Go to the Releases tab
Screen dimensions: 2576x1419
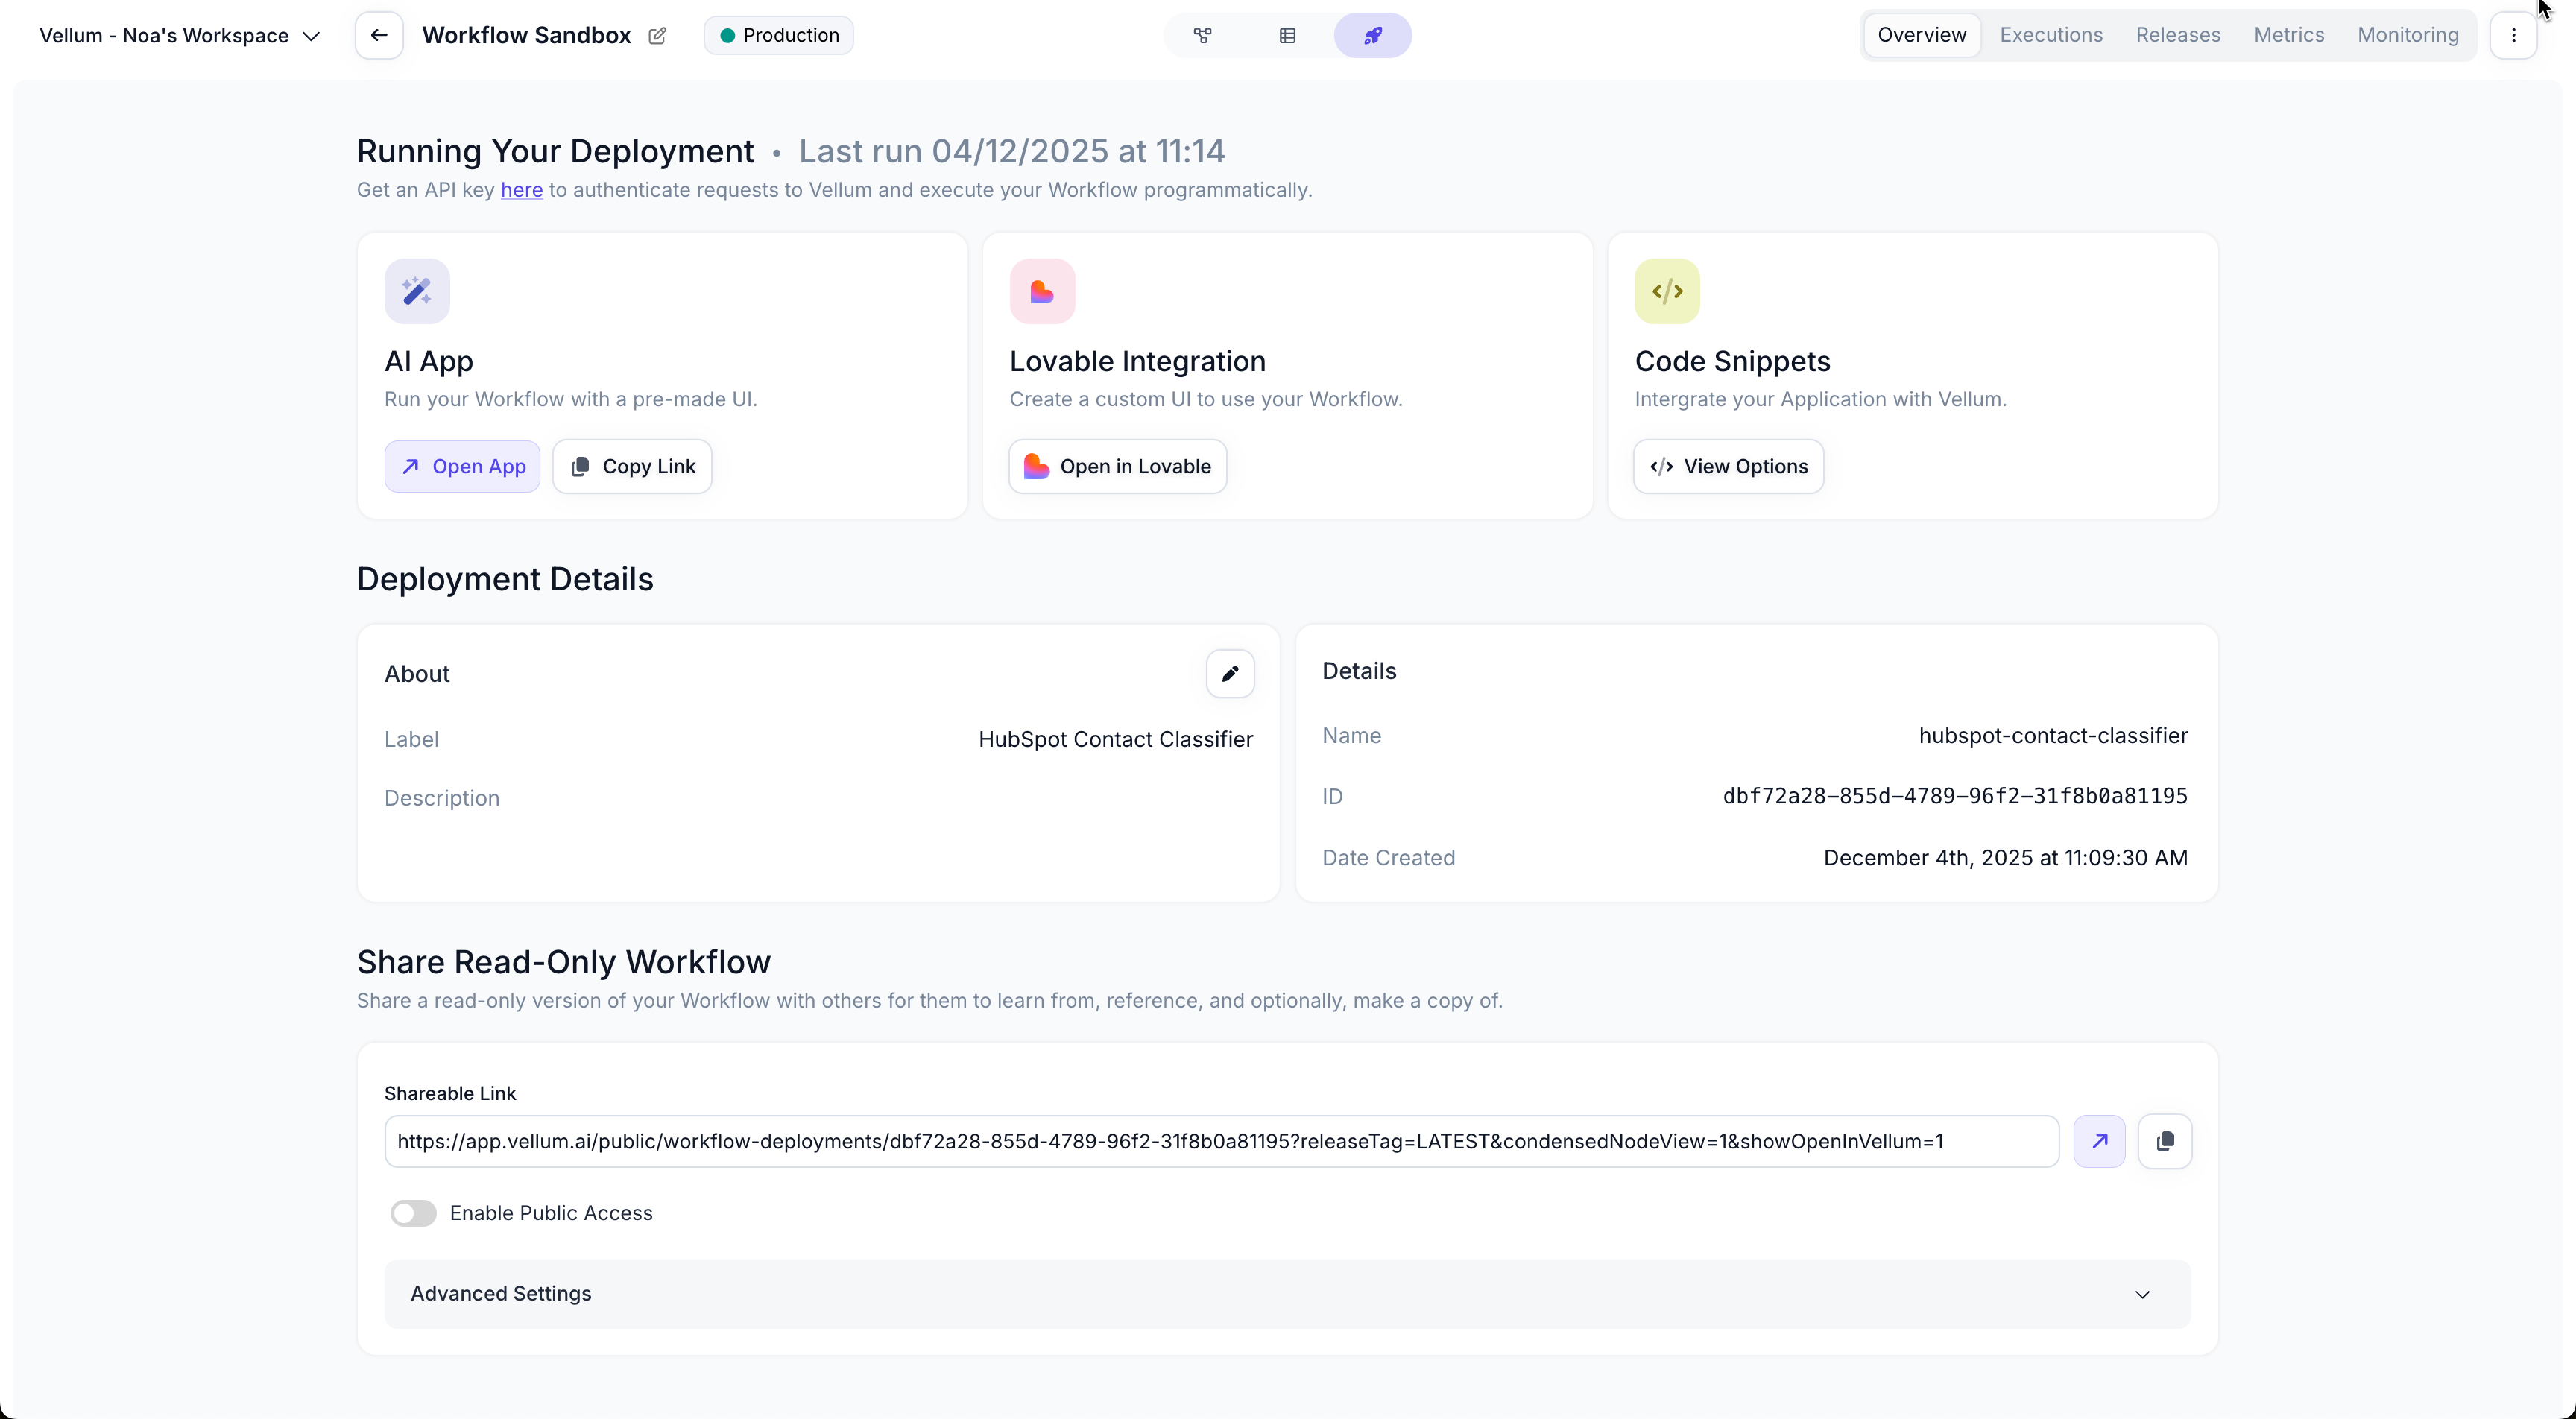pos(2177,35)
